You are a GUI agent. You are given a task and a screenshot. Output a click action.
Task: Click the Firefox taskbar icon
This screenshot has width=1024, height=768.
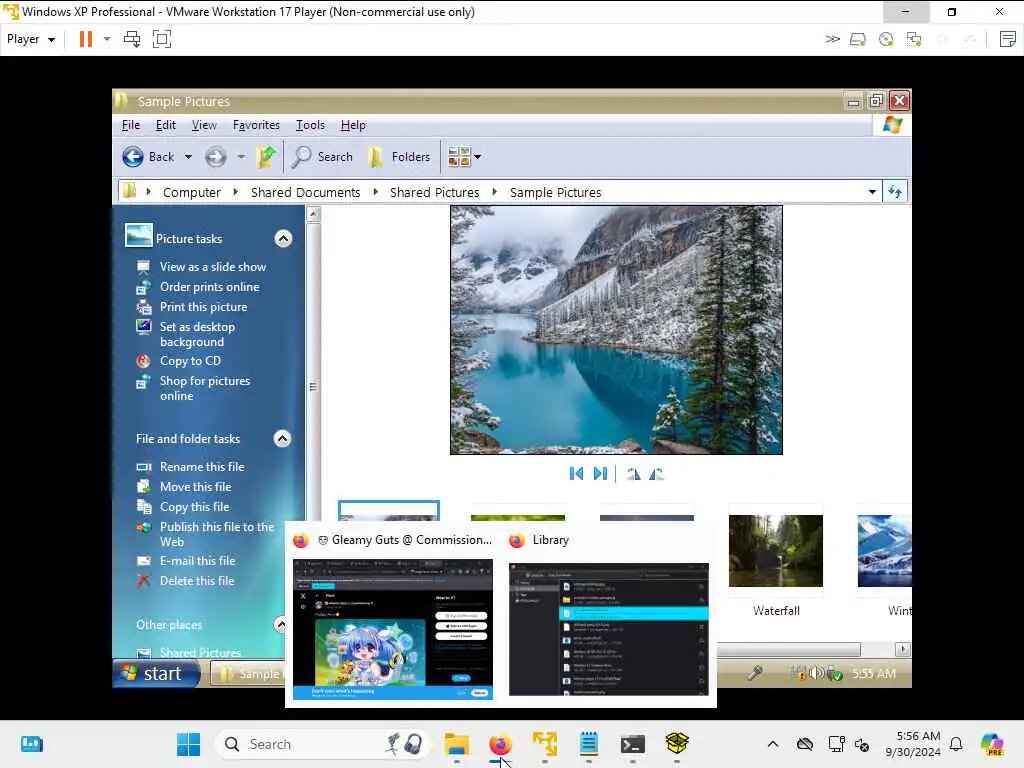(x=501, y=744)
